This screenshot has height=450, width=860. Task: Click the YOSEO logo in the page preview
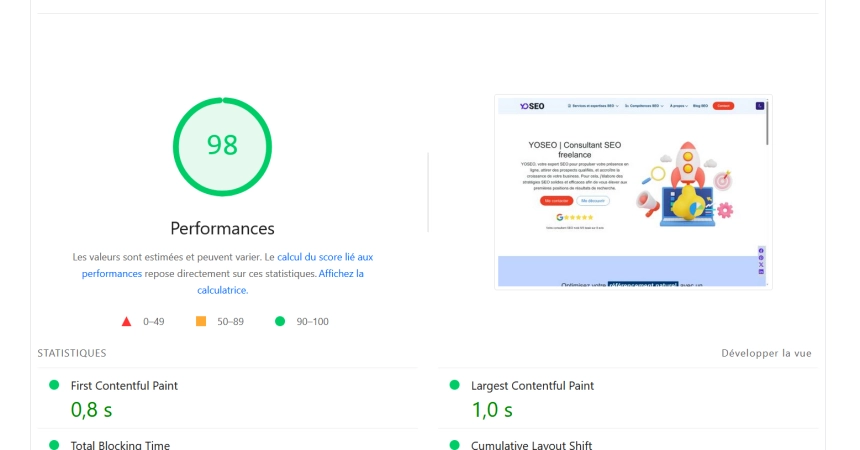pyautogui.click(x=532, y=105)
